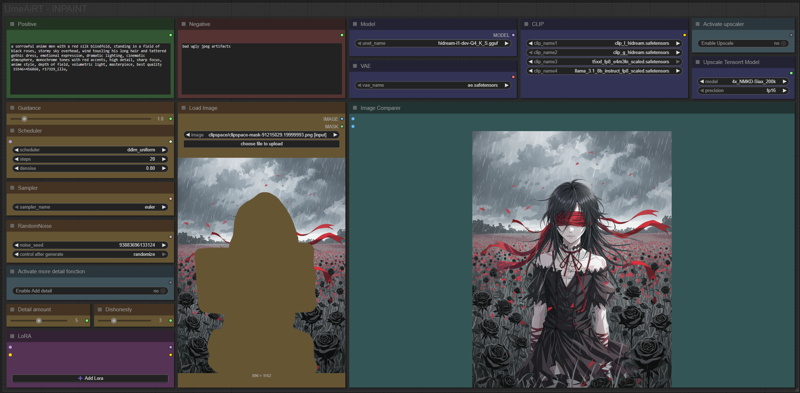Screen dimensions: 800x393
Task: Click the green output port on Positive node
Action: pyautogui.click(x=170, y=35)
